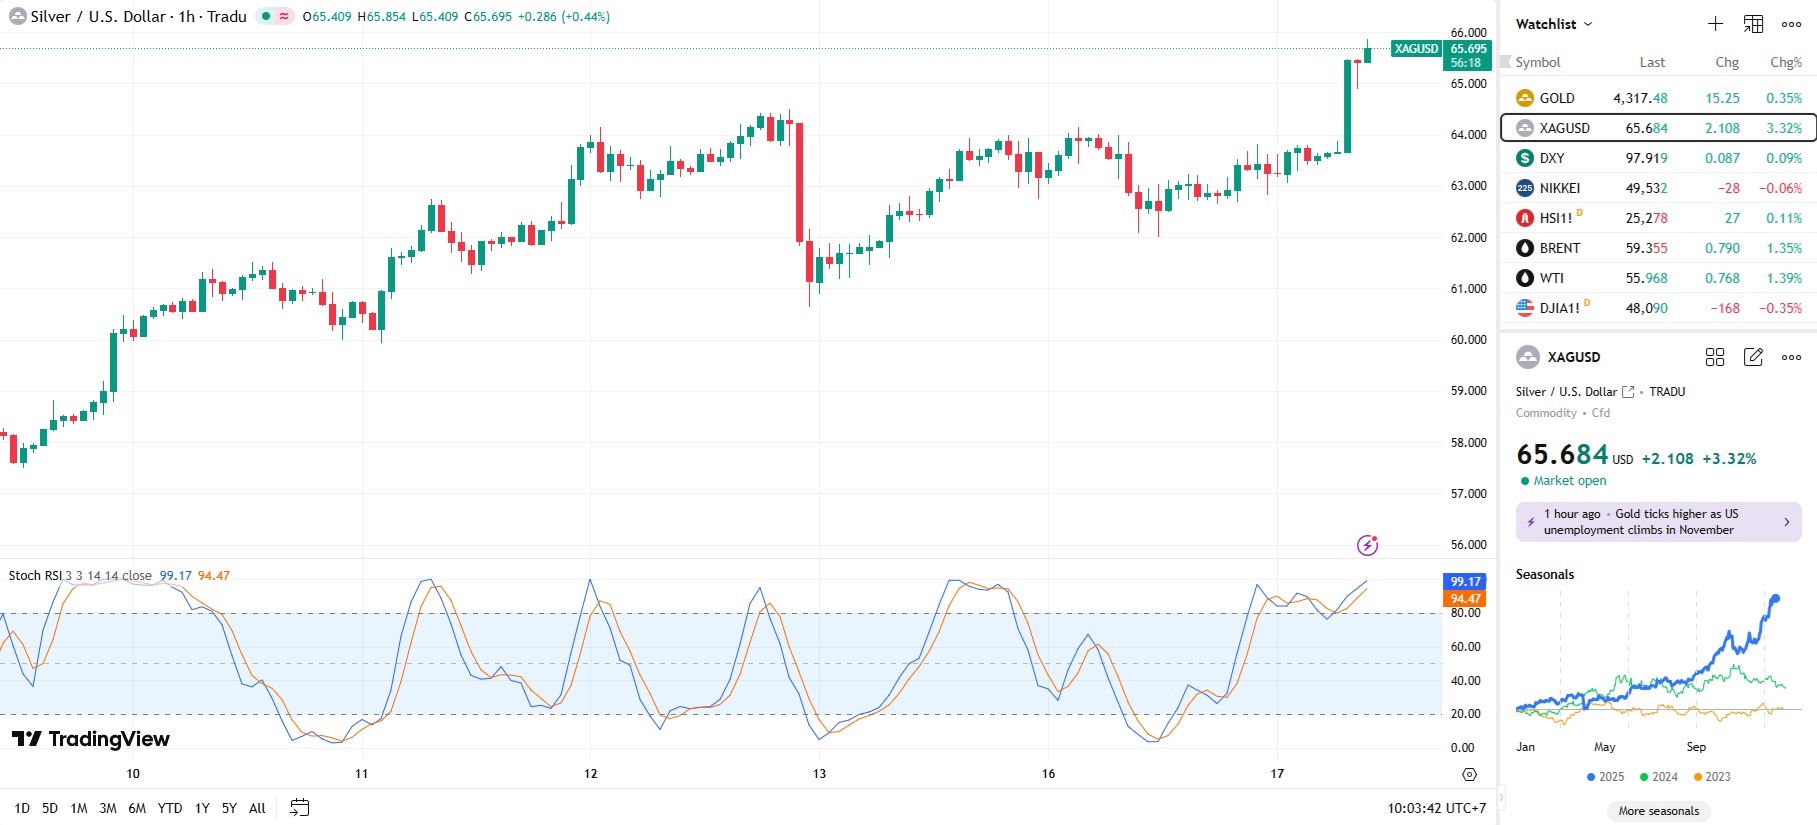Screen dimensions: 1817x825
Task: Select the YTD time range
Action: [170, 808]
